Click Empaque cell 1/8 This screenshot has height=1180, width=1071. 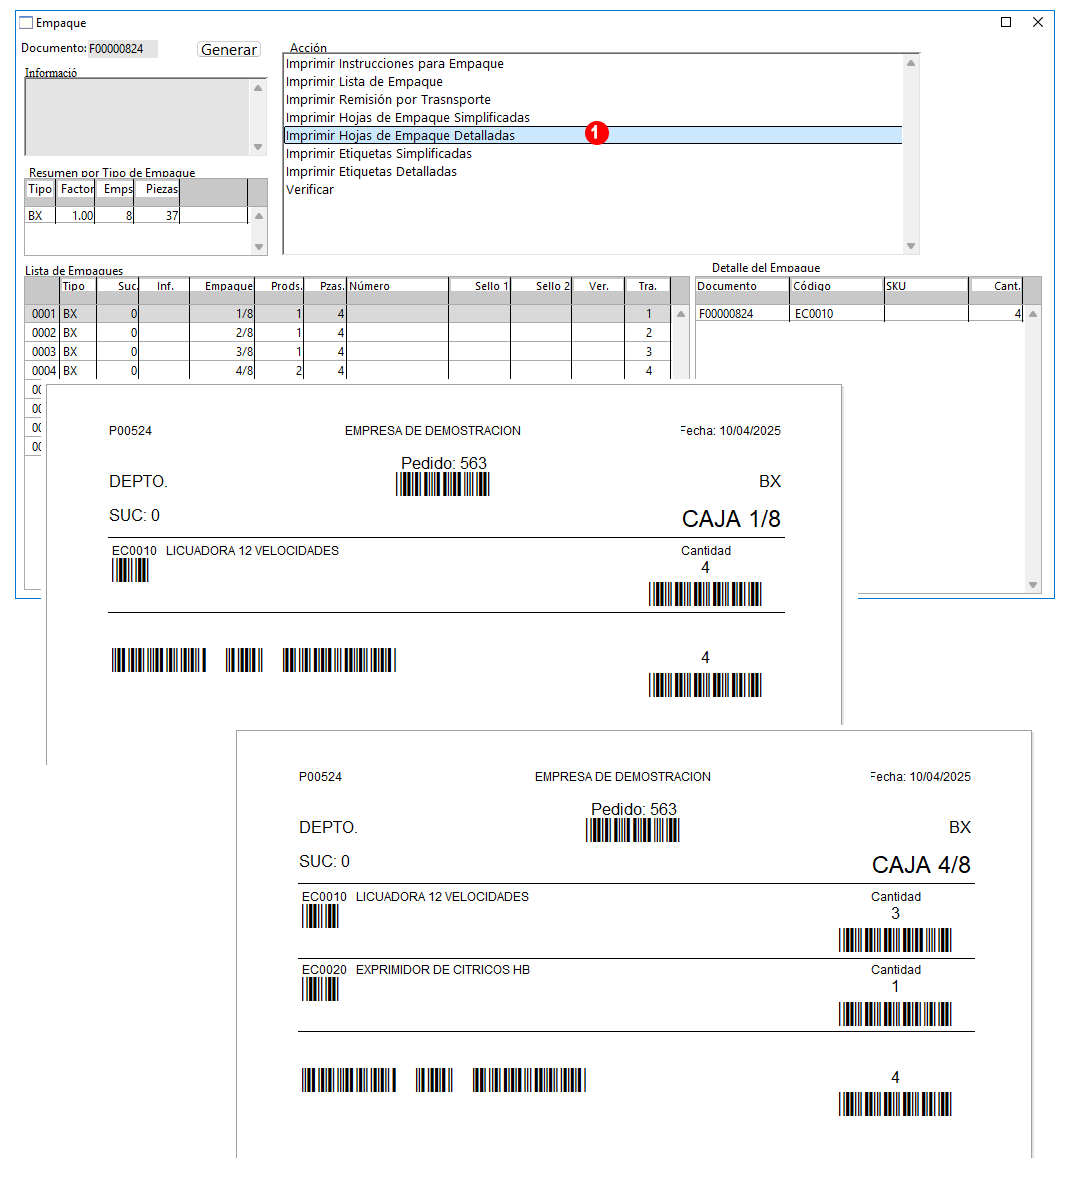pyautogui.click(x=223, y=314)
